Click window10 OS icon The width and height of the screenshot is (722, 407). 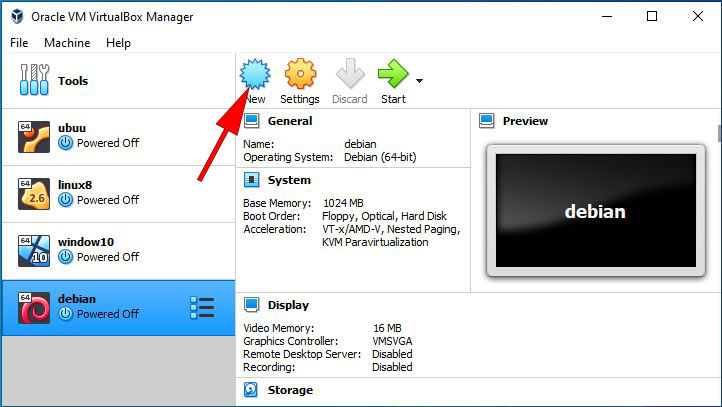34,251
